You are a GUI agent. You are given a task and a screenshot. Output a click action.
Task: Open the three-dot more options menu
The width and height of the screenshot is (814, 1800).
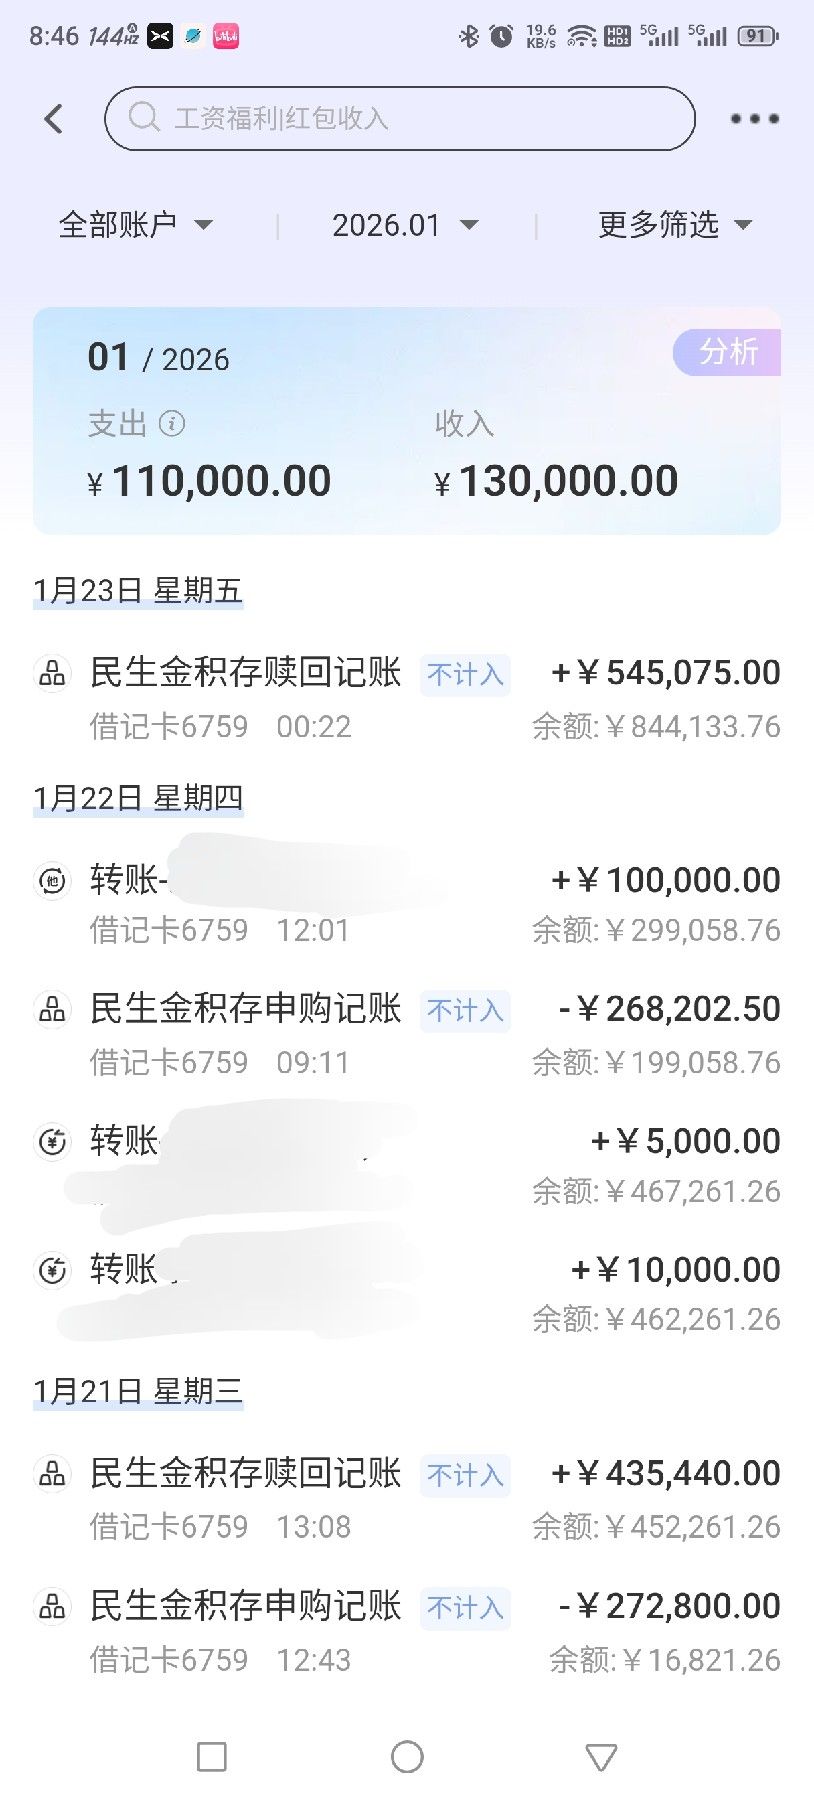coord(754,119)
